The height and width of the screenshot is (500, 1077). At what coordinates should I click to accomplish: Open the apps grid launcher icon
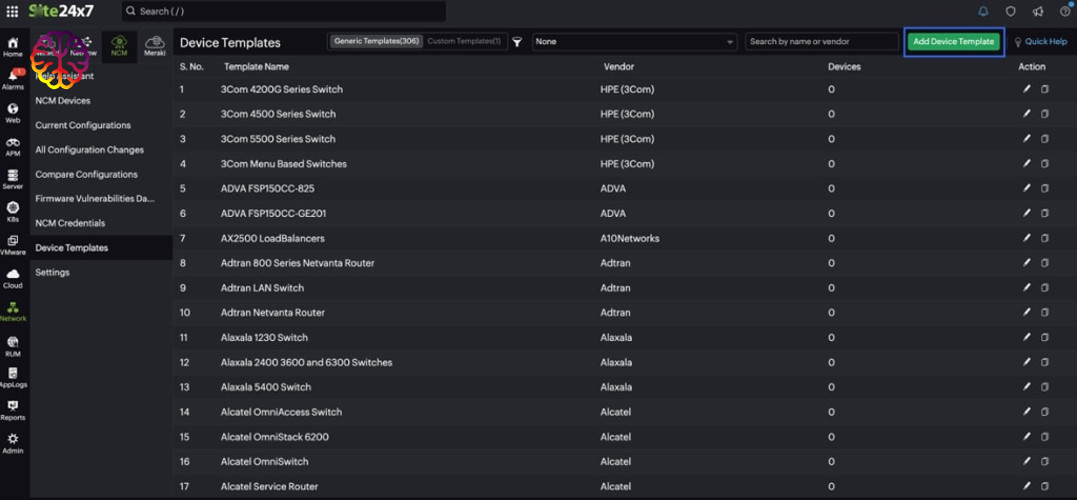tap(12, 11)
